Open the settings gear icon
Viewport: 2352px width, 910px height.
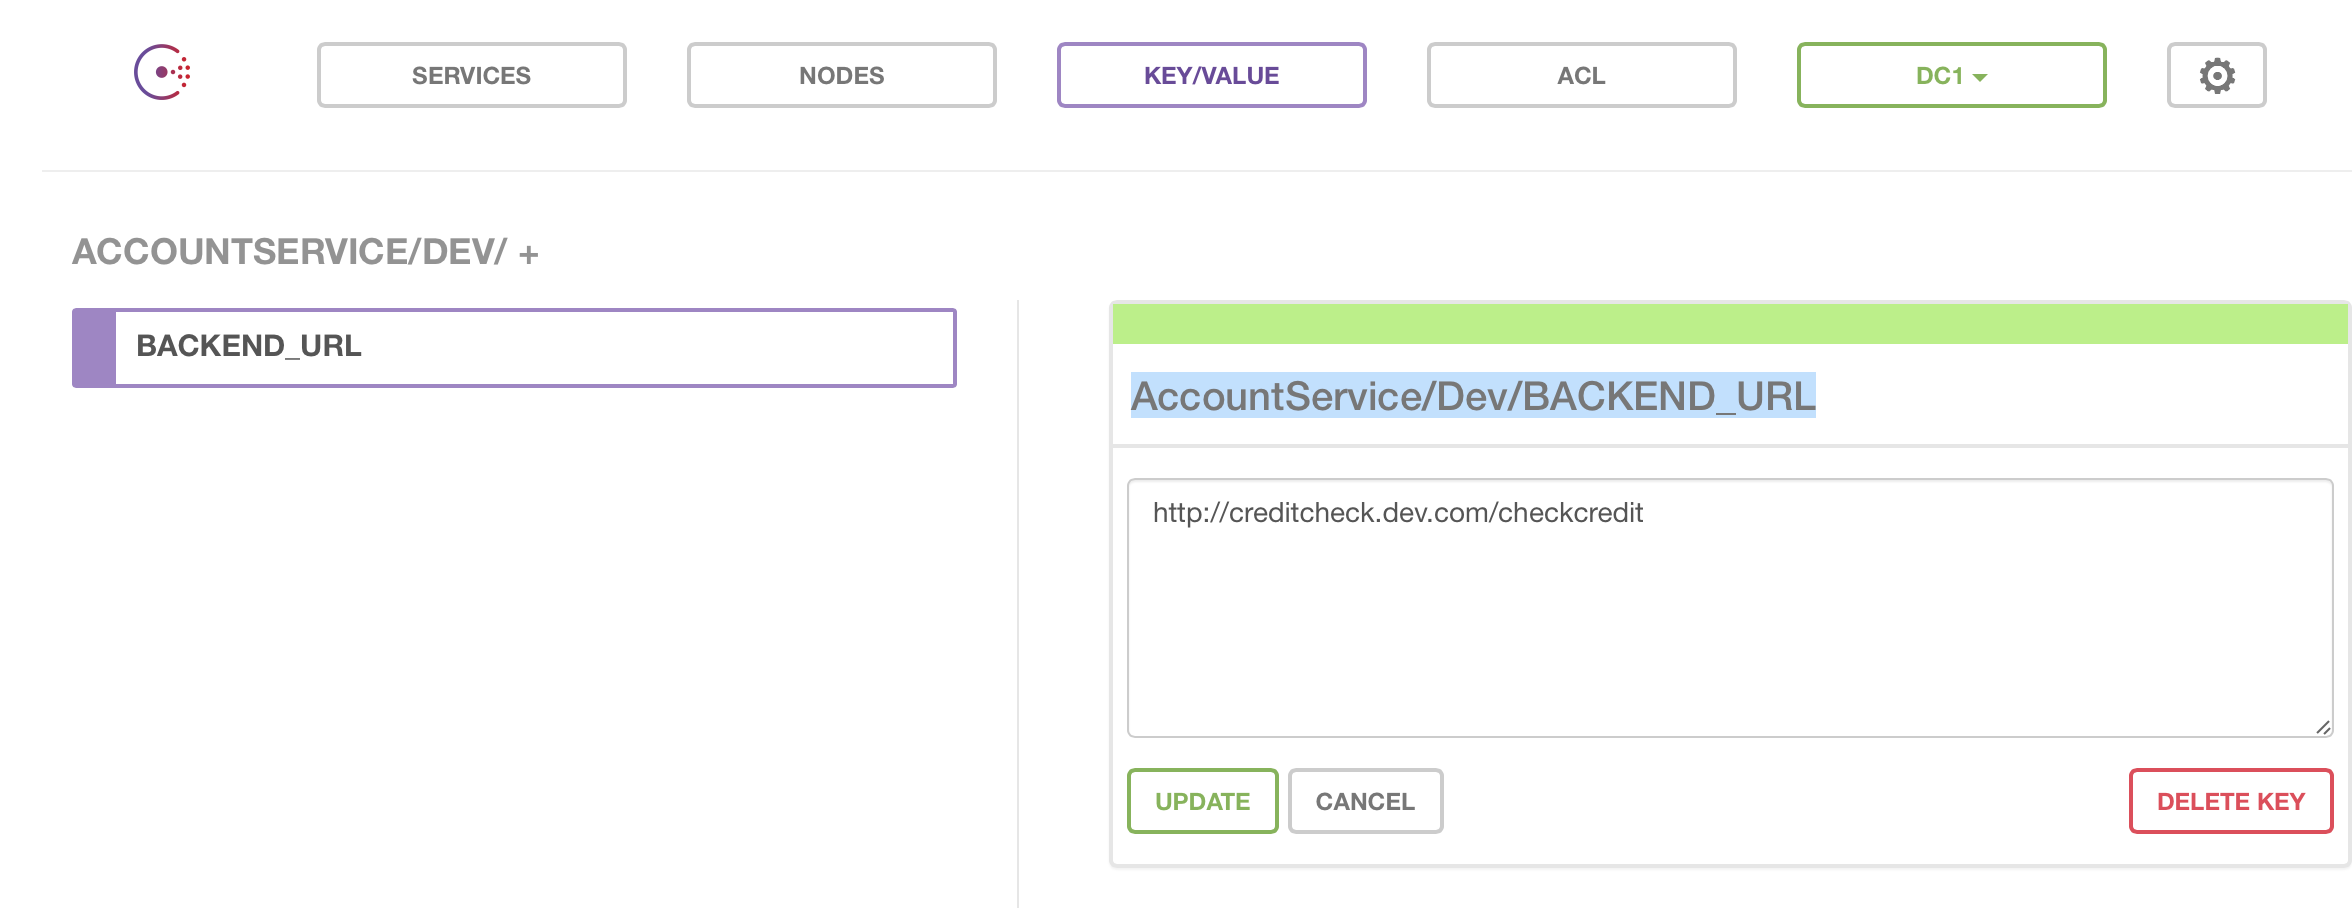tap(2216, 75)
